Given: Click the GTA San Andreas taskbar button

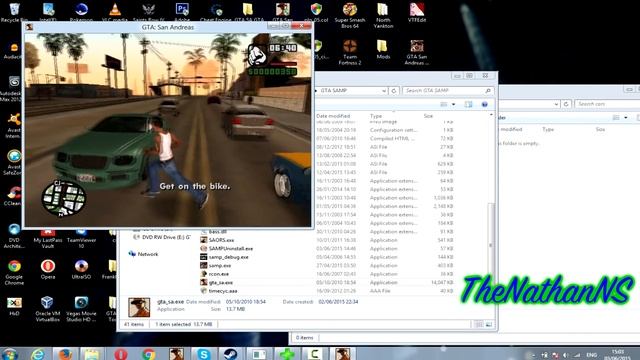Looking at the screenshot, I should (x=342, y=354).
